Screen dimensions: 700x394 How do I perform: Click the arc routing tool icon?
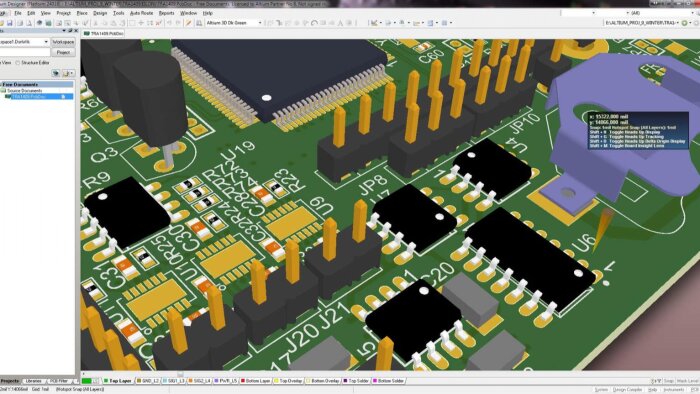pyautogui.click(x=314, y=23)
